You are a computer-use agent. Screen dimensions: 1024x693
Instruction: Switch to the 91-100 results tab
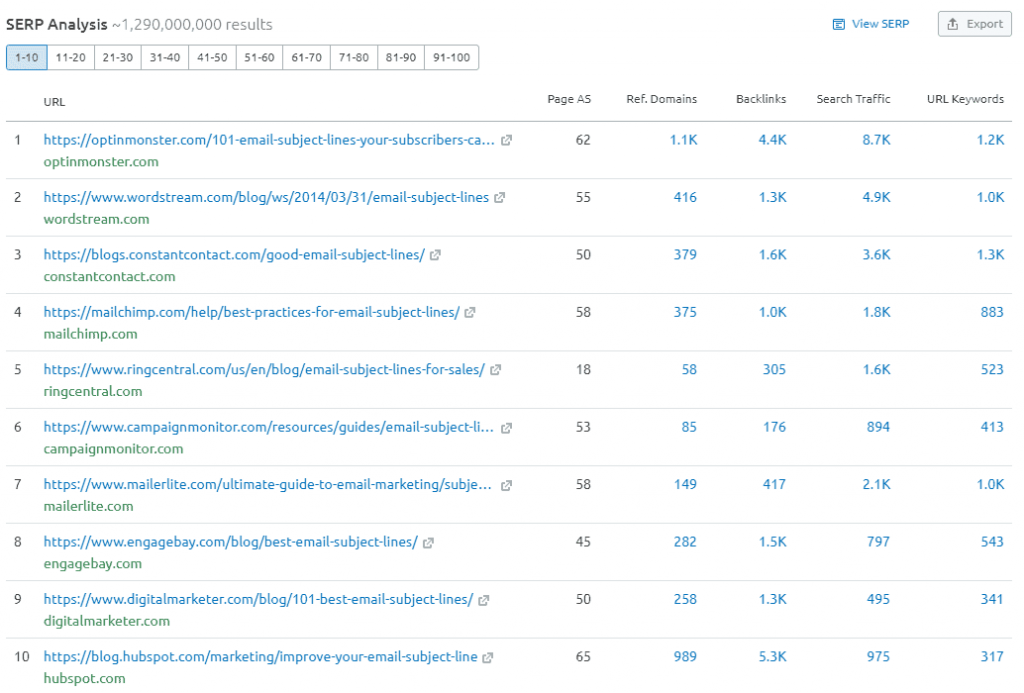pyautogui.click(x=451, y=57)
